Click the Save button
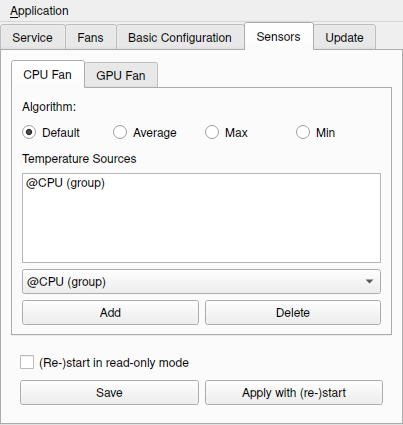 [x=109, y=393]
